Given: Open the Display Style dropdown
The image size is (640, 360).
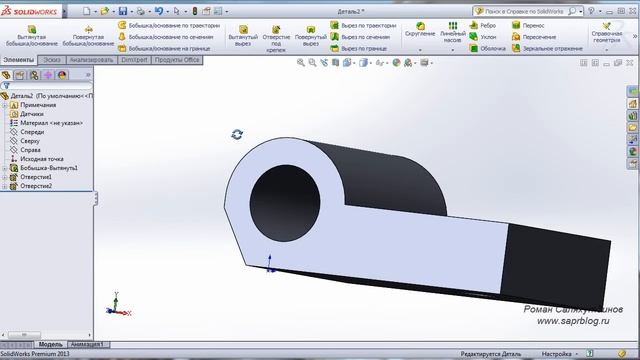Looking at the screenshot, I should click(x=371, y=63).
